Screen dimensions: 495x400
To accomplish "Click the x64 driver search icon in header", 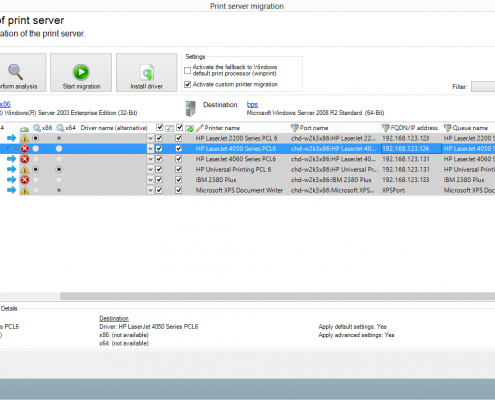I will pos(60,128).
